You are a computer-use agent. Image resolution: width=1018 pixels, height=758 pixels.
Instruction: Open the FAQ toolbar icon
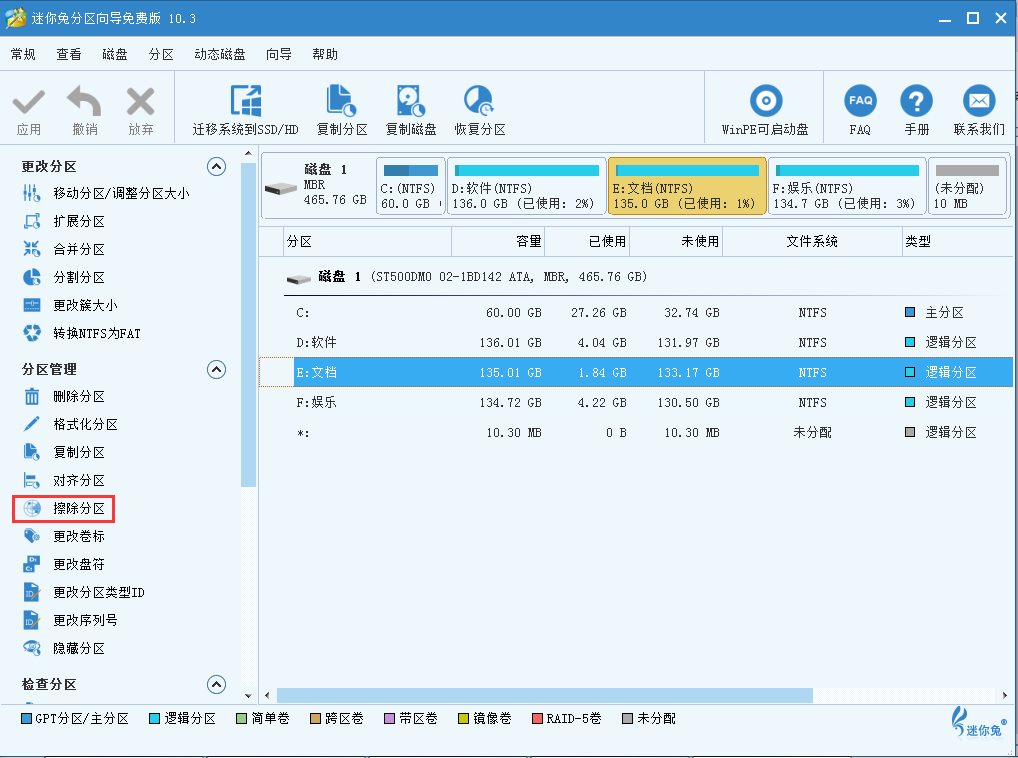tap(860, 101)
